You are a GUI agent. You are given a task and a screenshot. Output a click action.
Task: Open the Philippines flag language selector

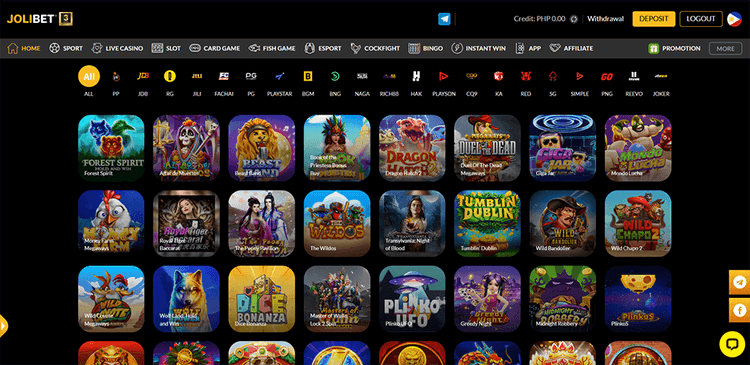pos(734,19)
